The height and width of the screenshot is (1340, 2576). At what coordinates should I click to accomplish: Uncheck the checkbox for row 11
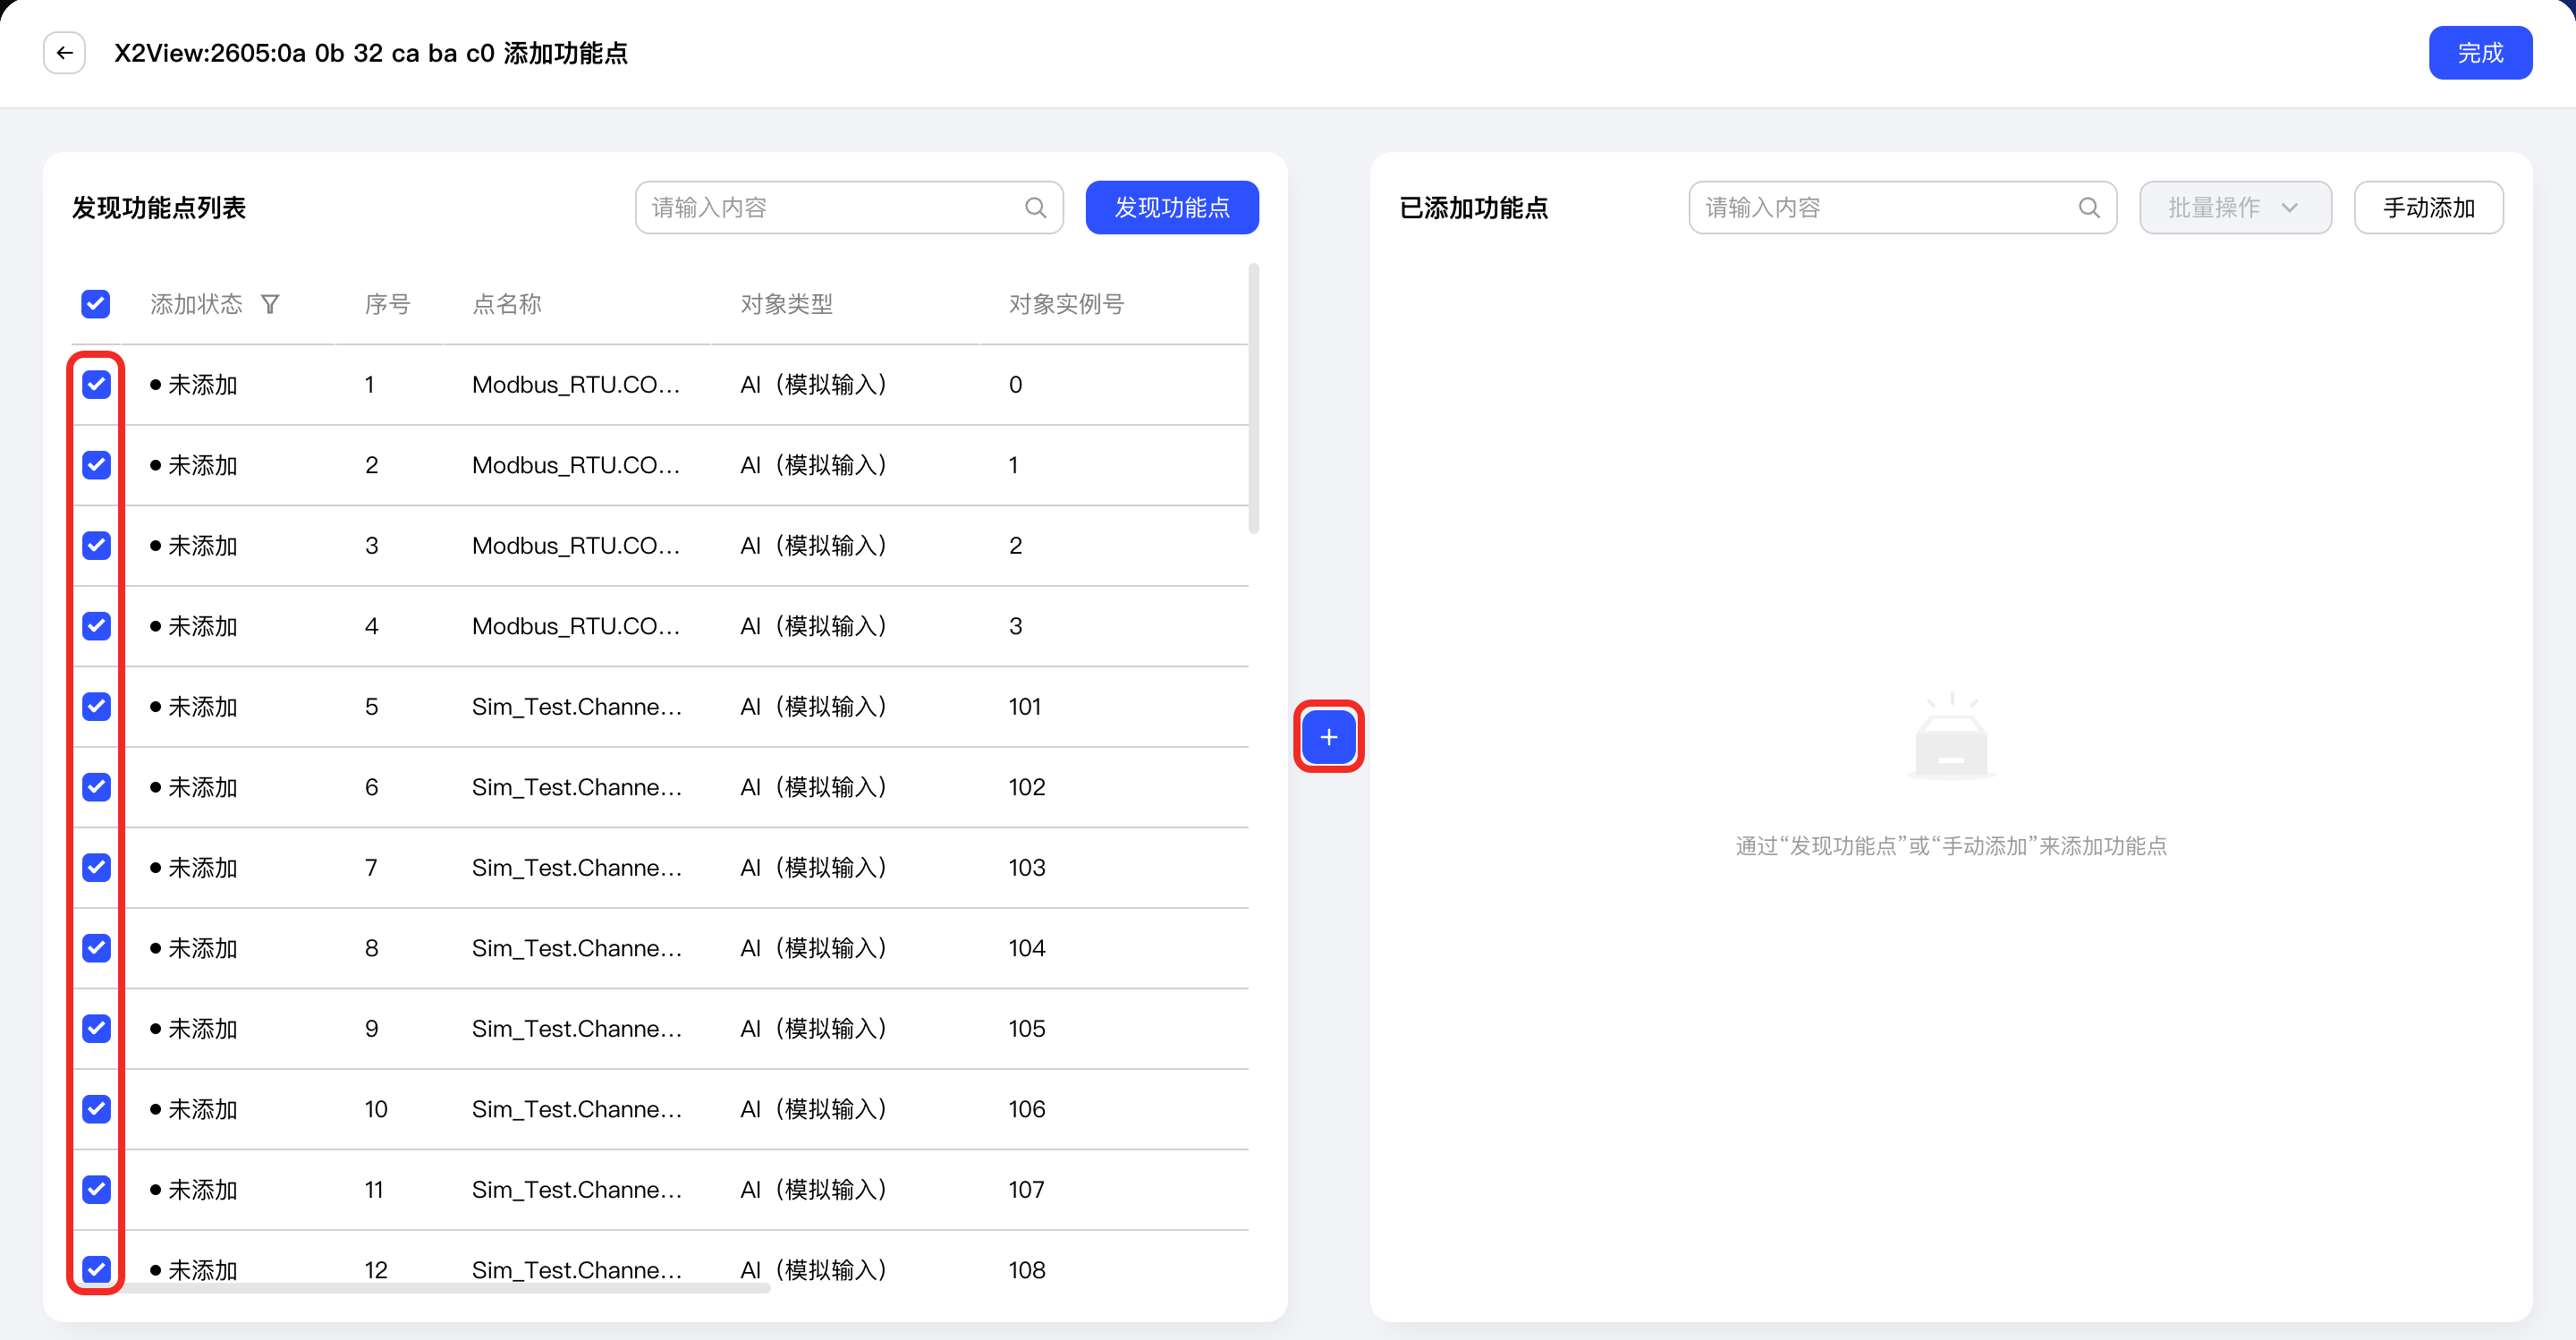pos(96,1190)
